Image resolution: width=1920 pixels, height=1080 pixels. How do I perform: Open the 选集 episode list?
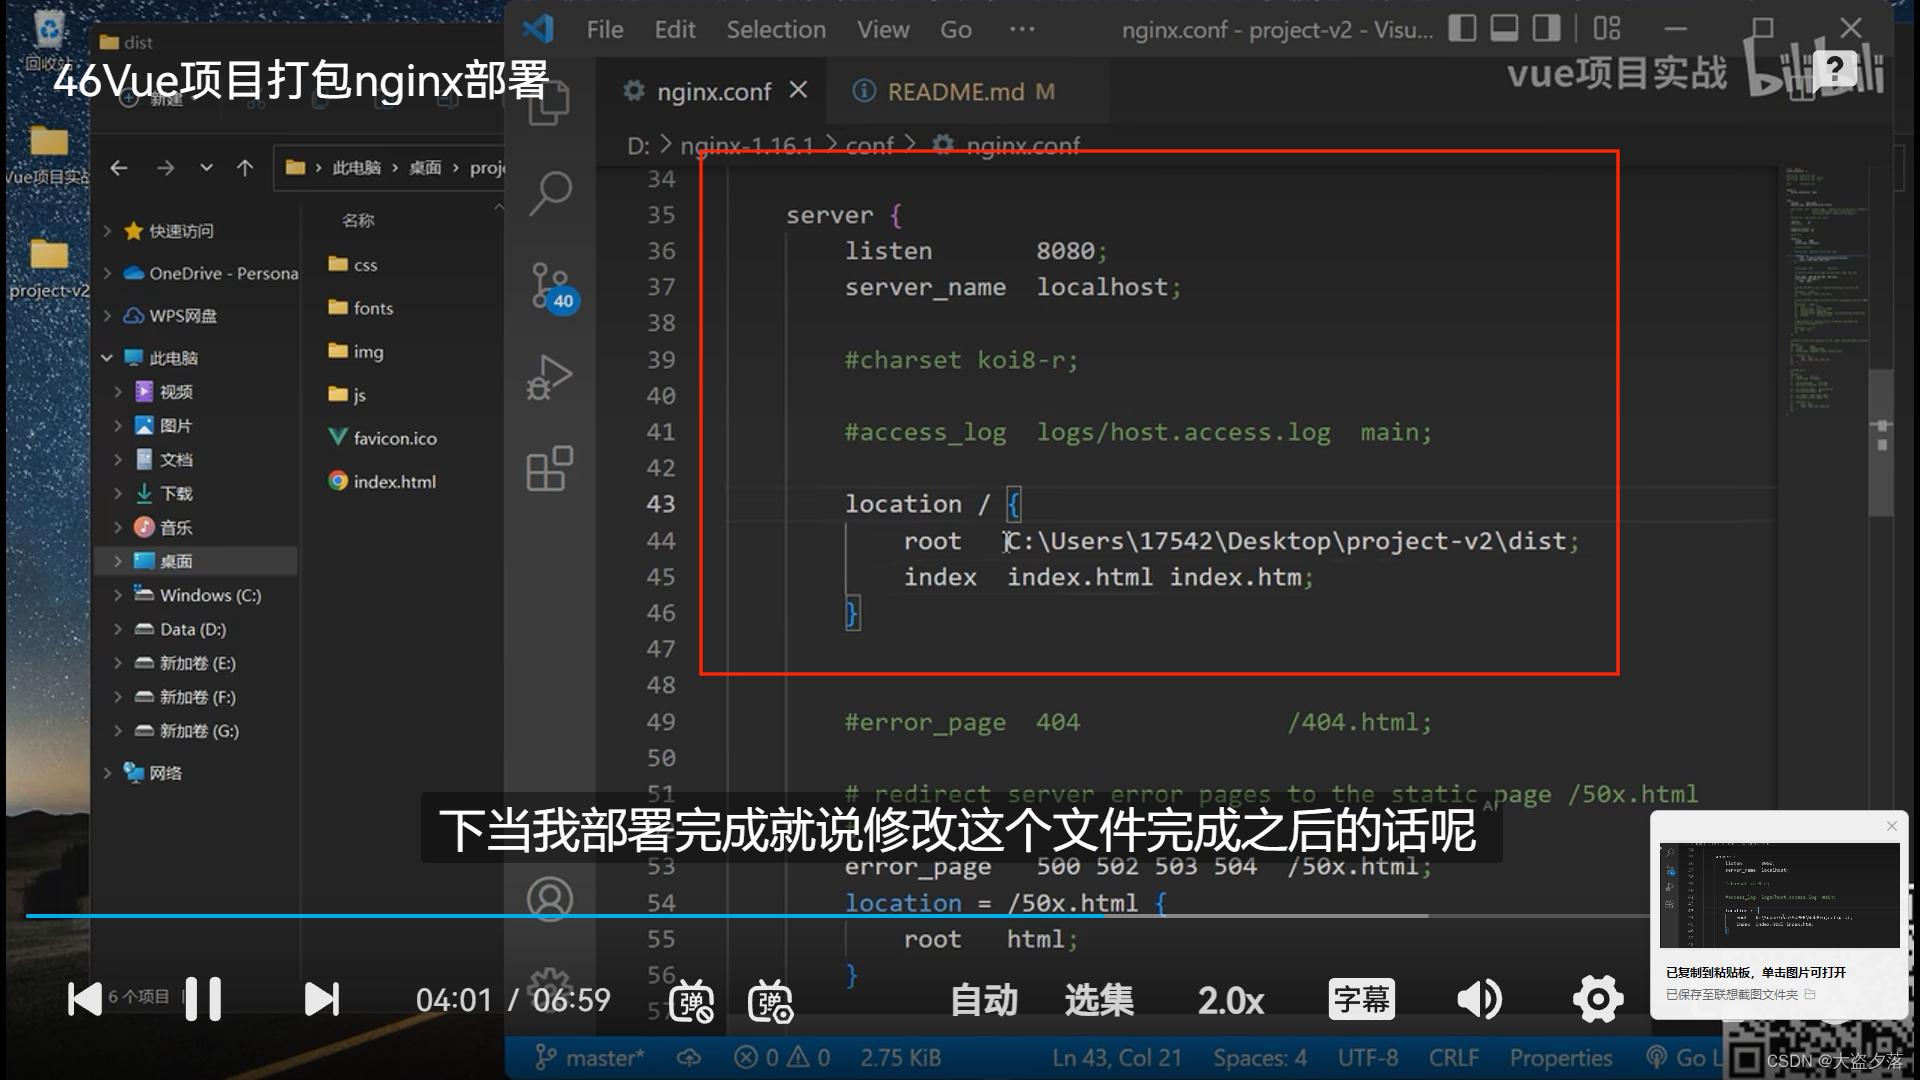coord(1099,1000)
